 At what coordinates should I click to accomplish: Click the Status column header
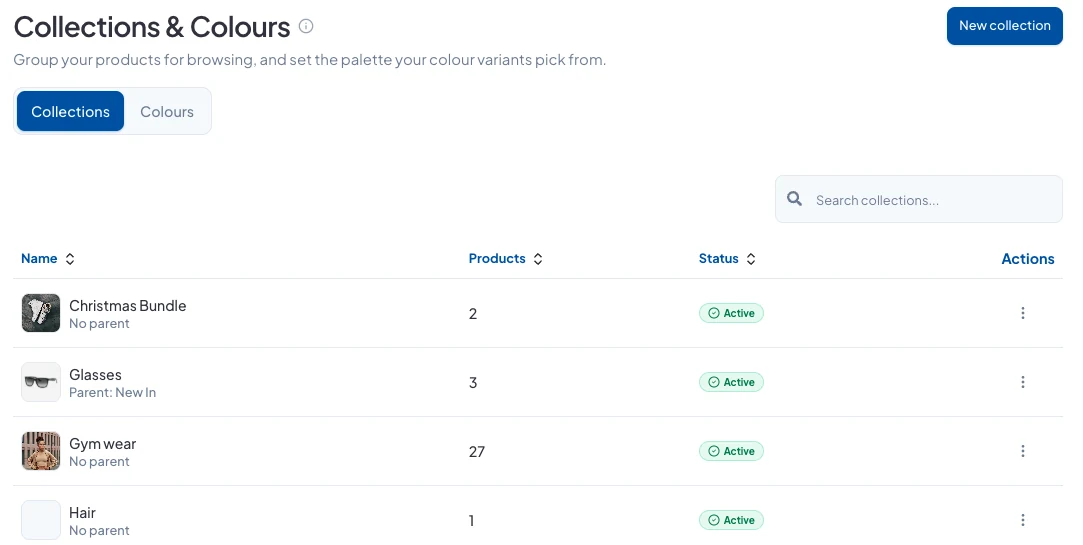tap(718, 258)
